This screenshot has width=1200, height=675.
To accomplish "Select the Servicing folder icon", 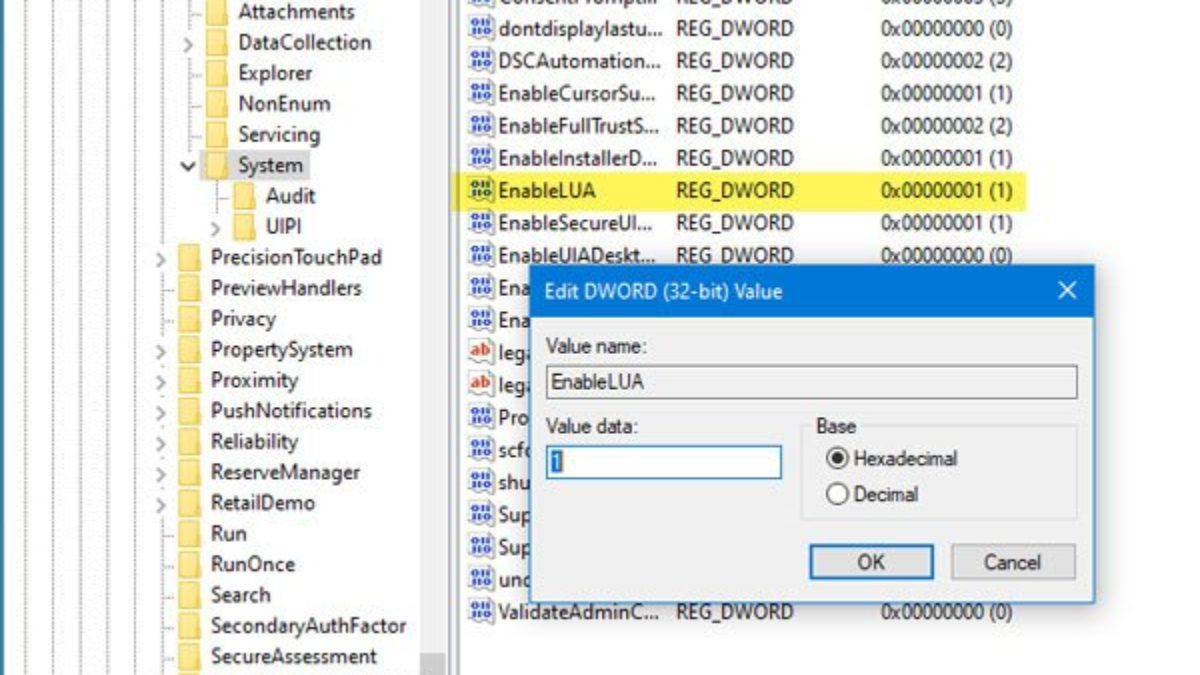I will point(216,135).
